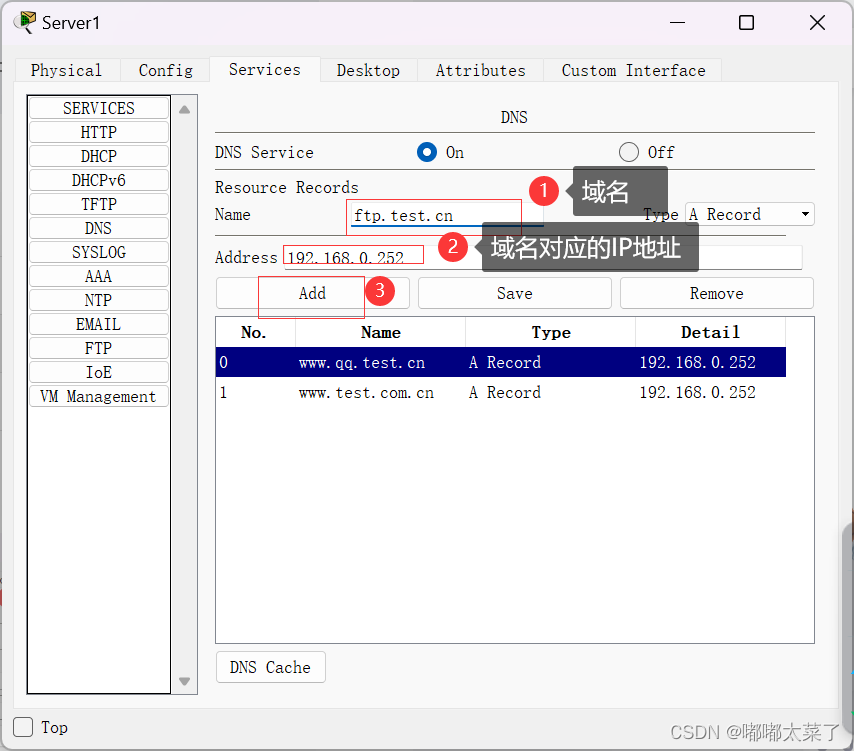Open VM Management service page
Viewport: 854px width, 751px height.
point(99,396)
